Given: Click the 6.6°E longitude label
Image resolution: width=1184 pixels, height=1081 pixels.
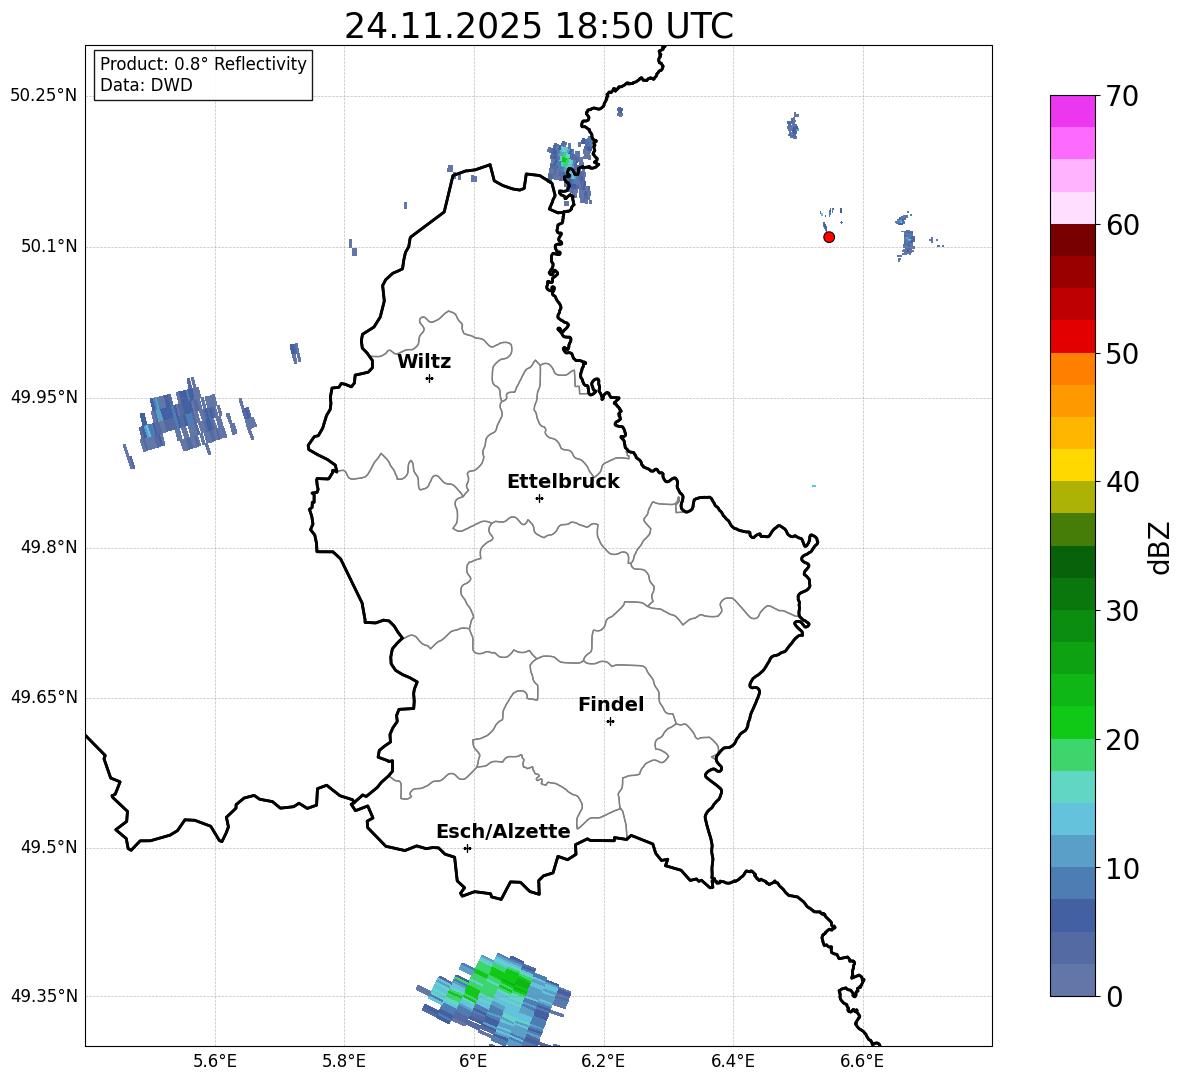Looking at the screenshot, I should pos(862,1061).
